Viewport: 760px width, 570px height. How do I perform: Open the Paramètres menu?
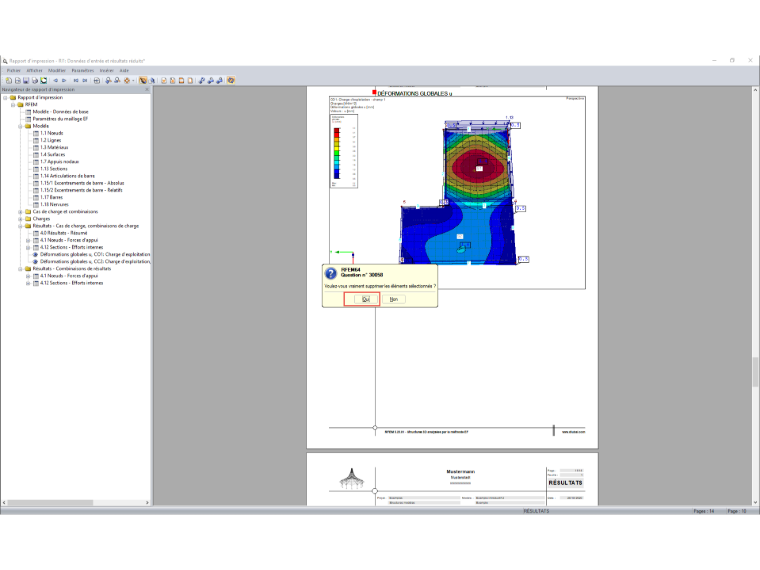[x=82, y=71]
